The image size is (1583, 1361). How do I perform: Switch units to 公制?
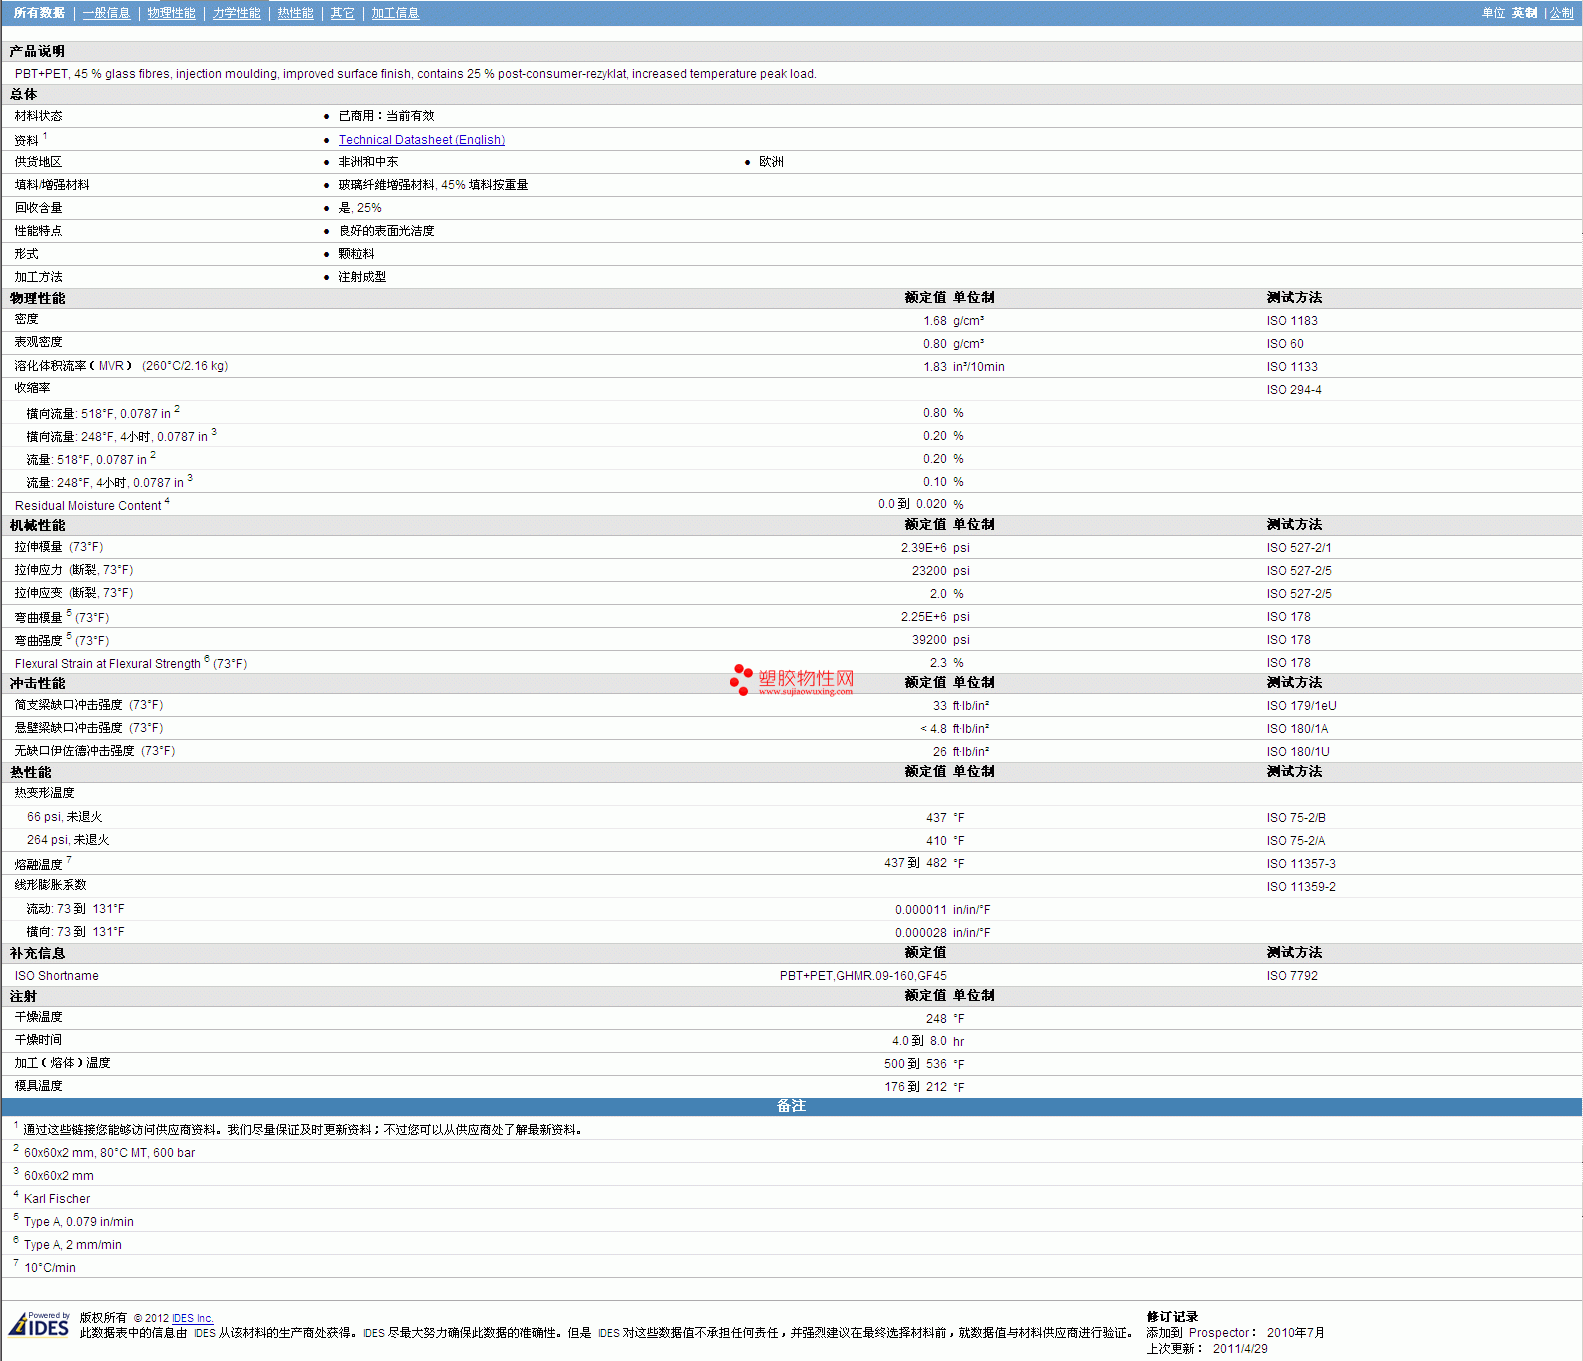click(x=1561, y=13)
